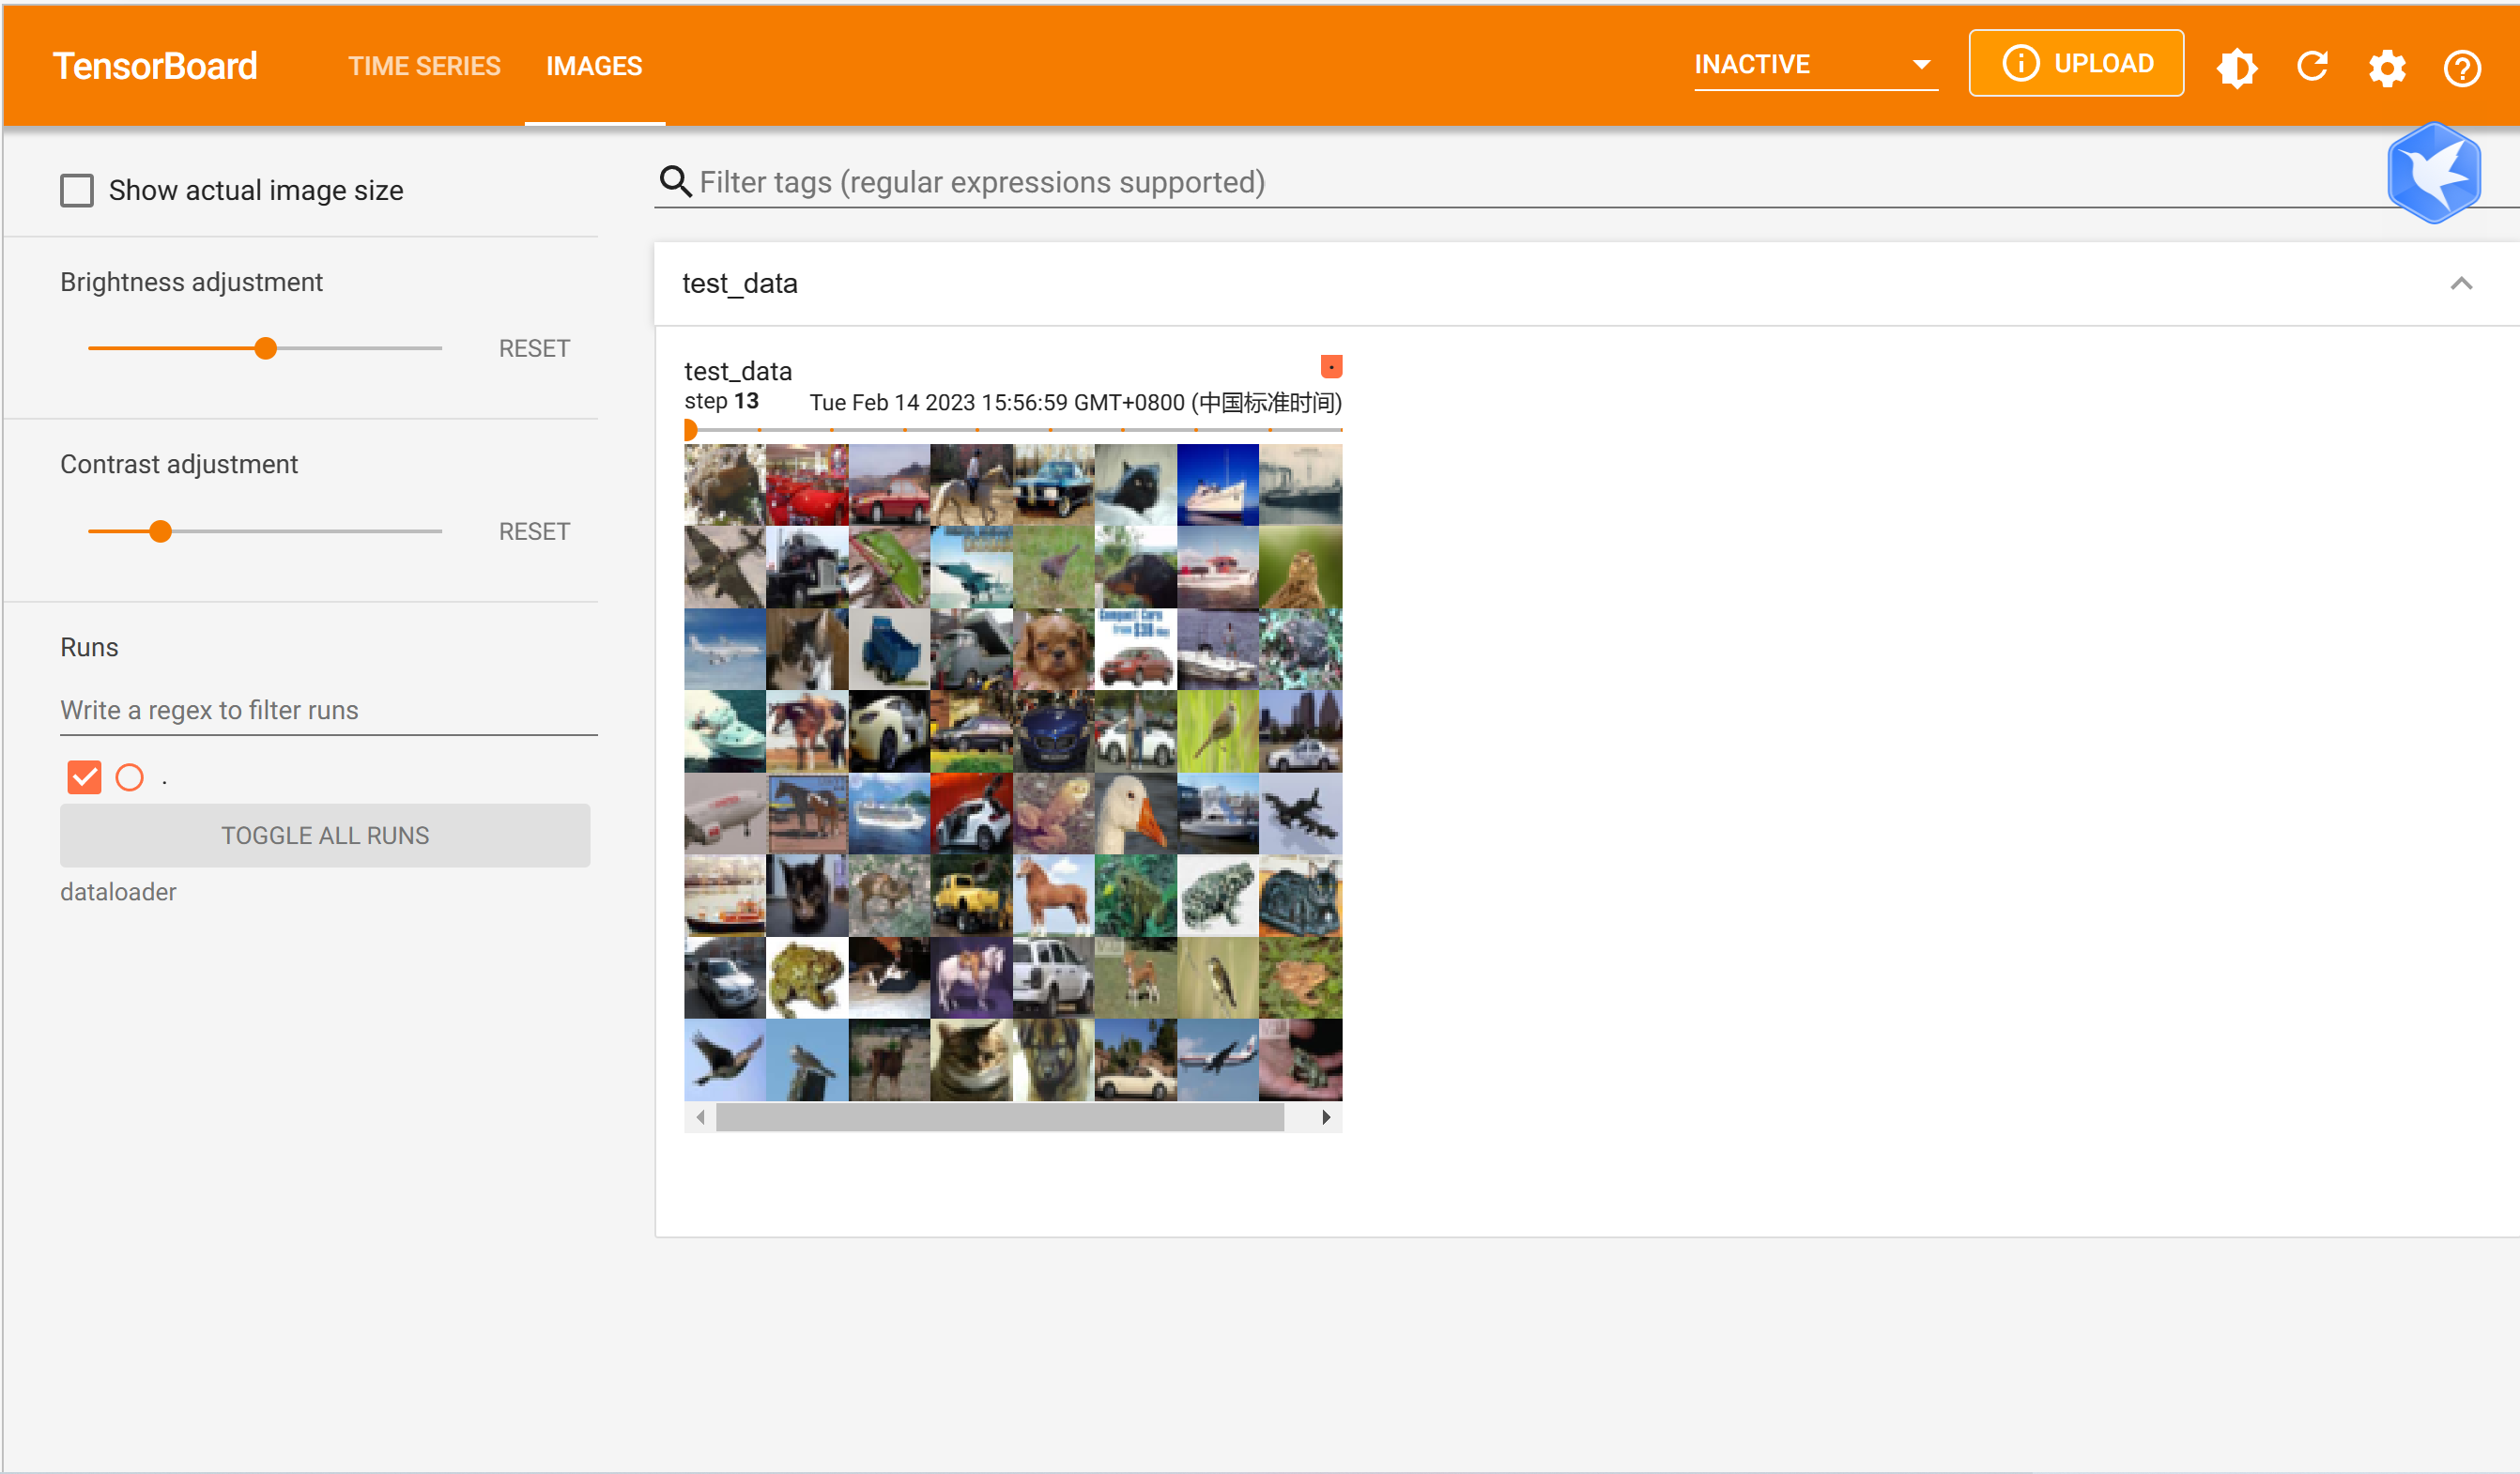
Task: Click the orange run color marker on image card
Action: pos(1331,367)
